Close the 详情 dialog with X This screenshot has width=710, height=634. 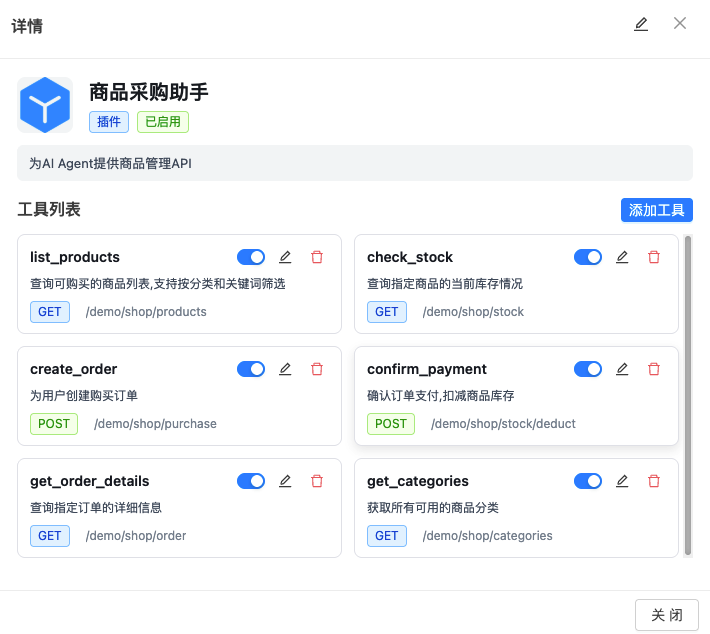[x=680, y=24]
